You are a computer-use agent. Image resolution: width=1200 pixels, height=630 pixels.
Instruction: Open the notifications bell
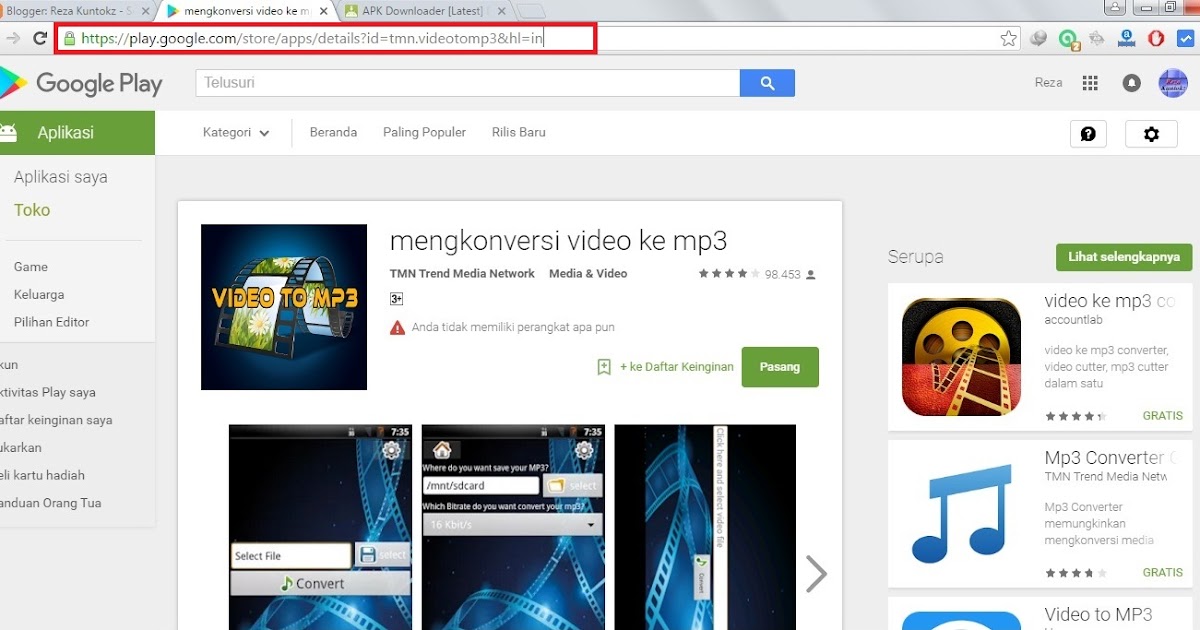point(1131,83)
